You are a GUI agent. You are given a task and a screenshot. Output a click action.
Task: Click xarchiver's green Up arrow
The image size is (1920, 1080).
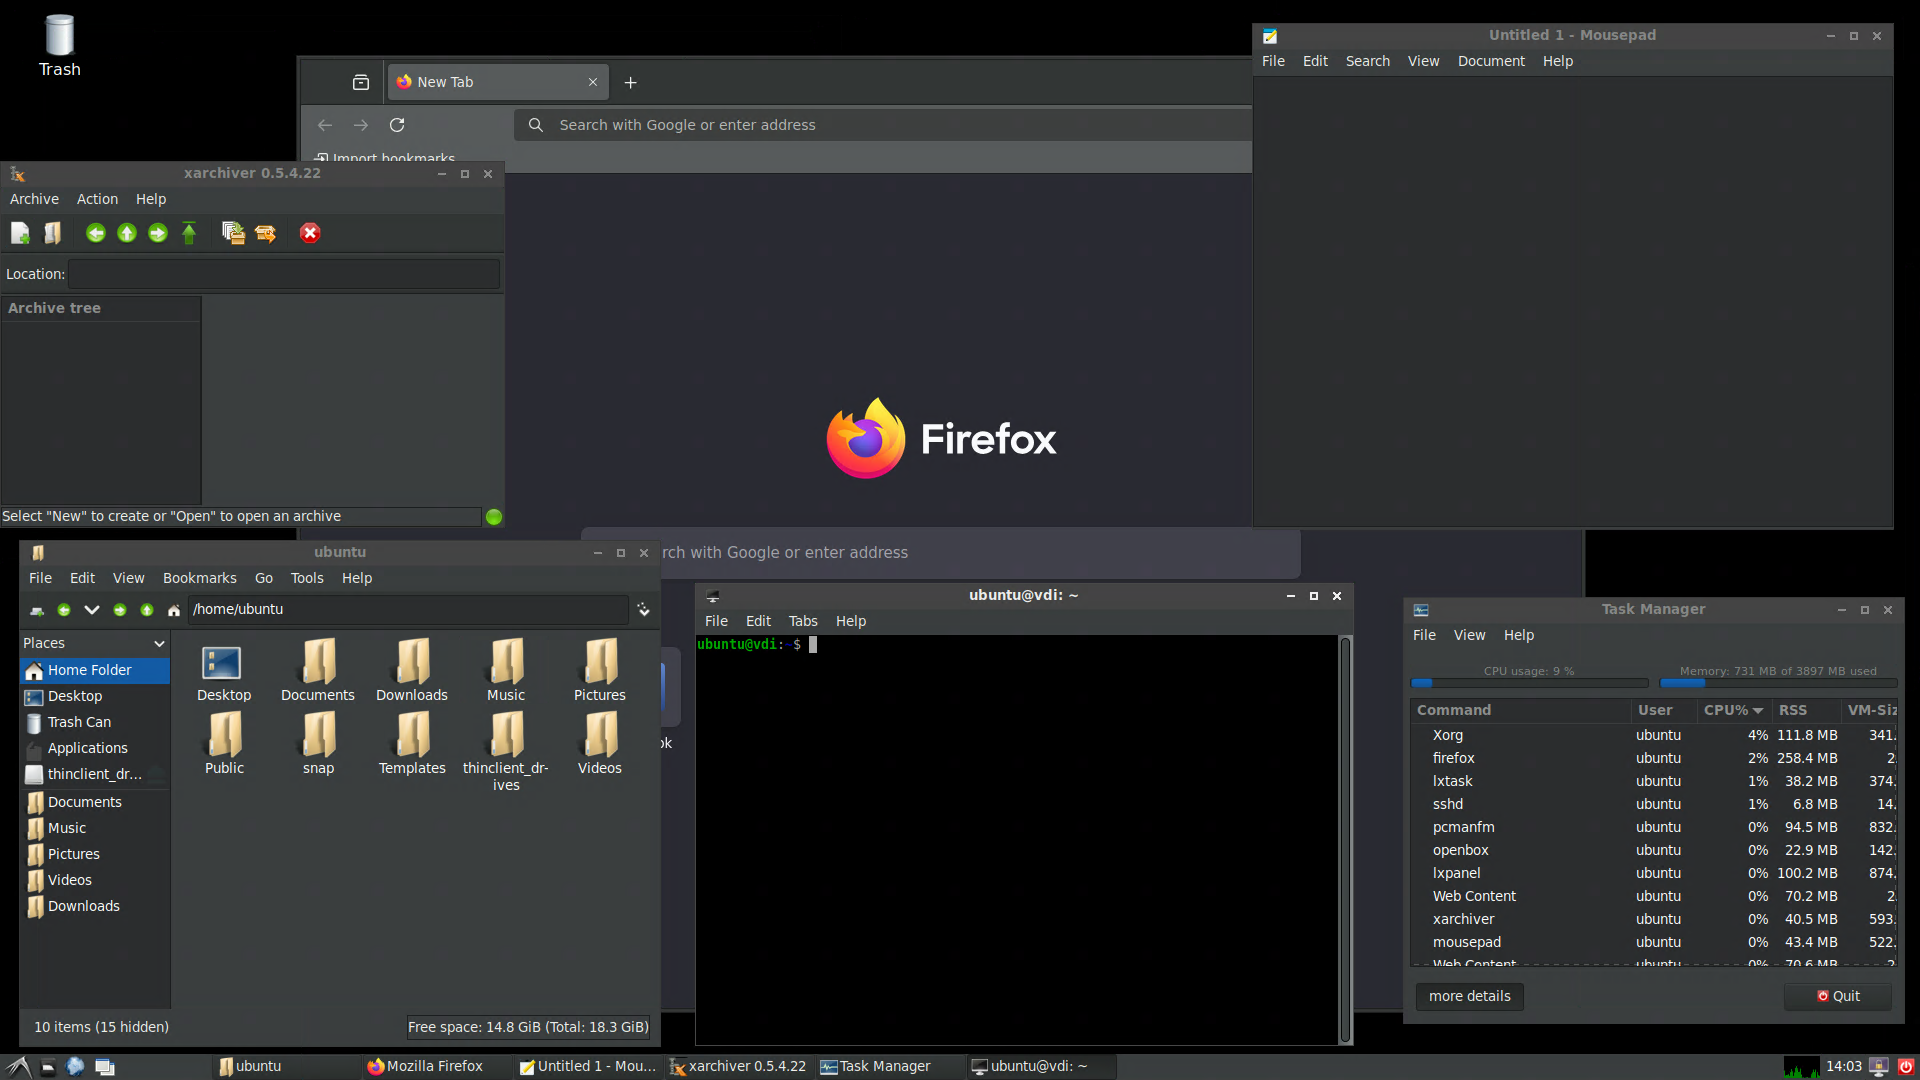[x=127, y=233]
